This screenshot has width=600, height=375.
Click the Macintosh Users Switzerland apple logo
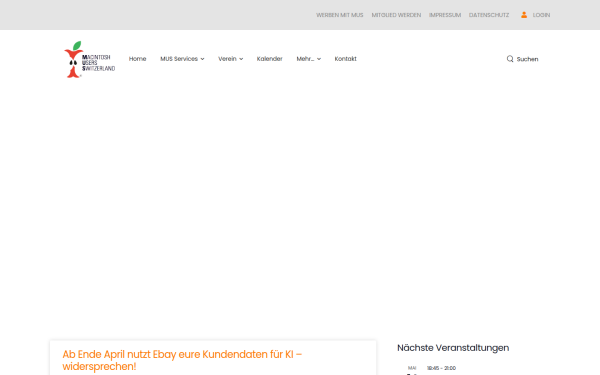tap(90, 59)
